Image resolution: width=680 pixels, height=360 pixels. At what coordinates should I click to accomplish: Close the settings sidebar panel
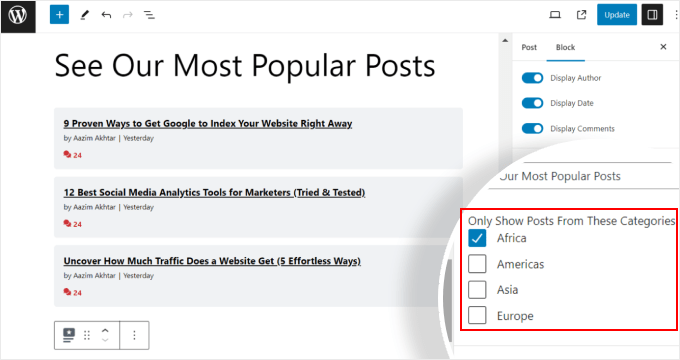point(663,47)
